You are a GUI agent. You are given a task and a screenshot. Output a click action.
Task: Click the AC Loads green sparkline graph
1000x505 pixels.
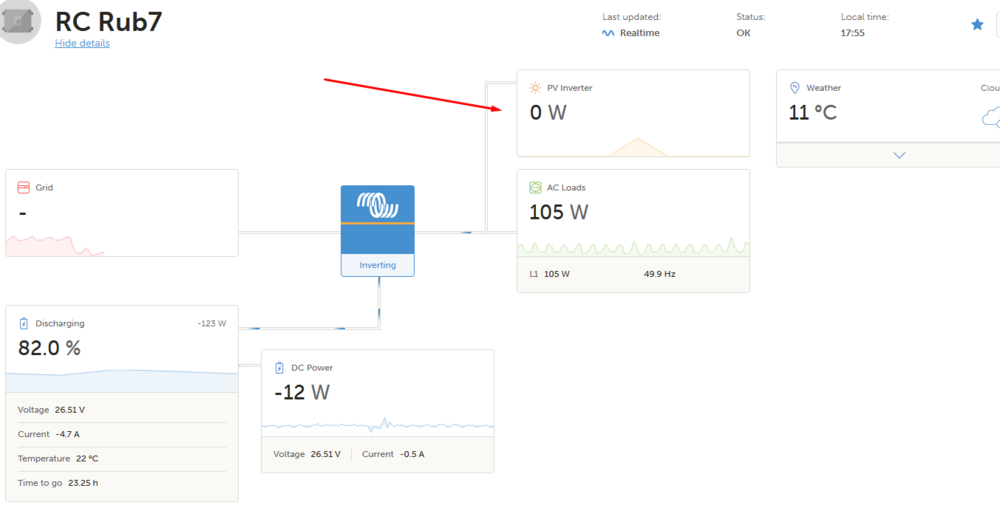point(633,247)
